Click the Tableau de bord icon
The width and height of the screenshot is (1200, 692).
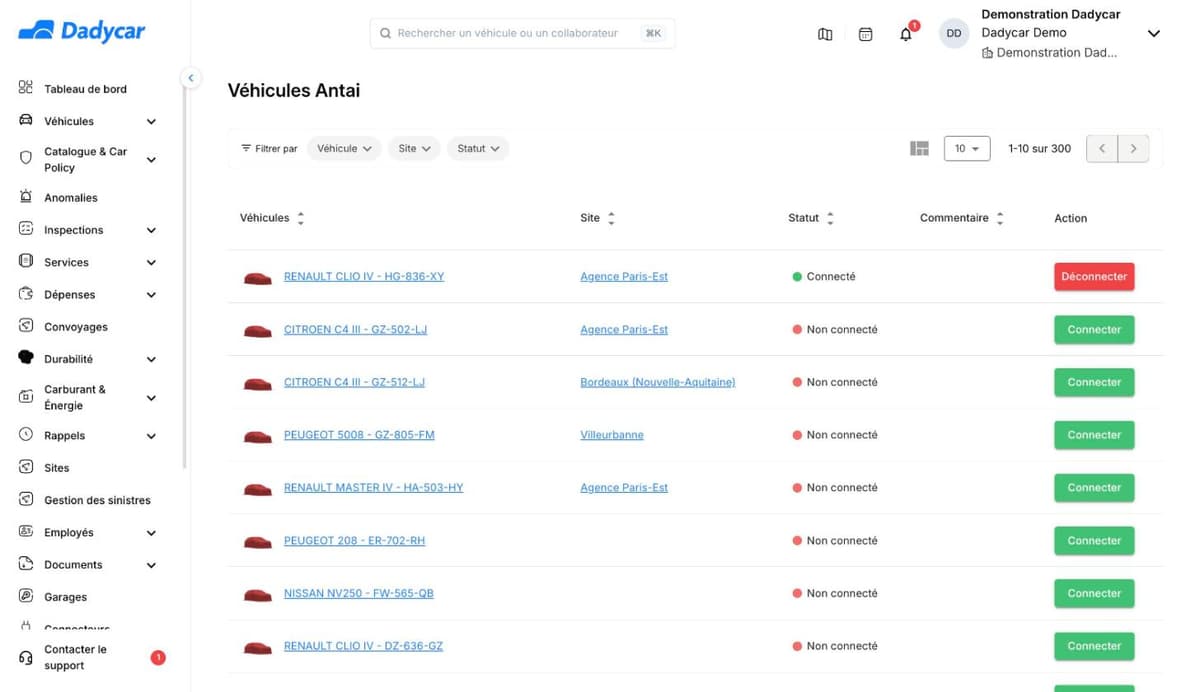pyautogui.click(x=26, y=88)
